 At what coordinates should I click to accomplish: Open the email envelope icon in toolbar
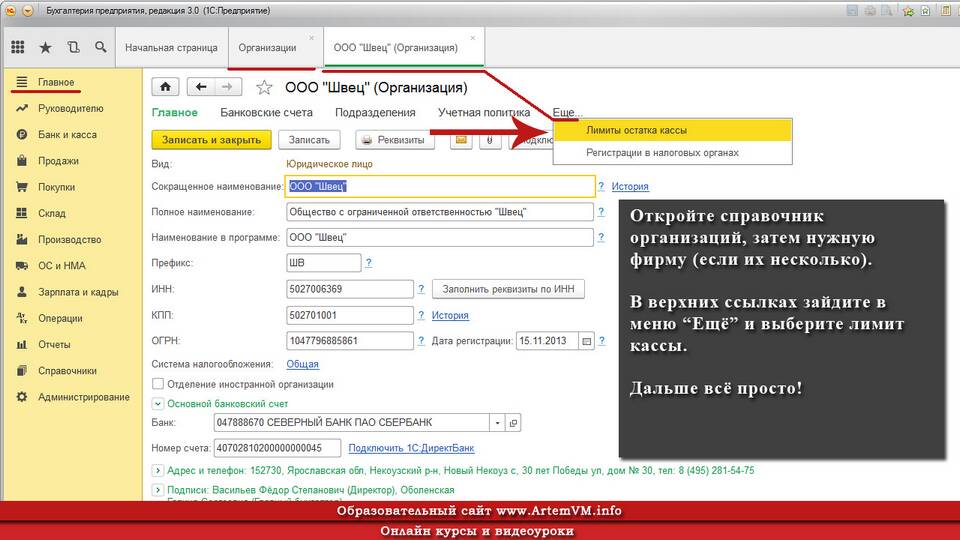click(x=461, y=140)
